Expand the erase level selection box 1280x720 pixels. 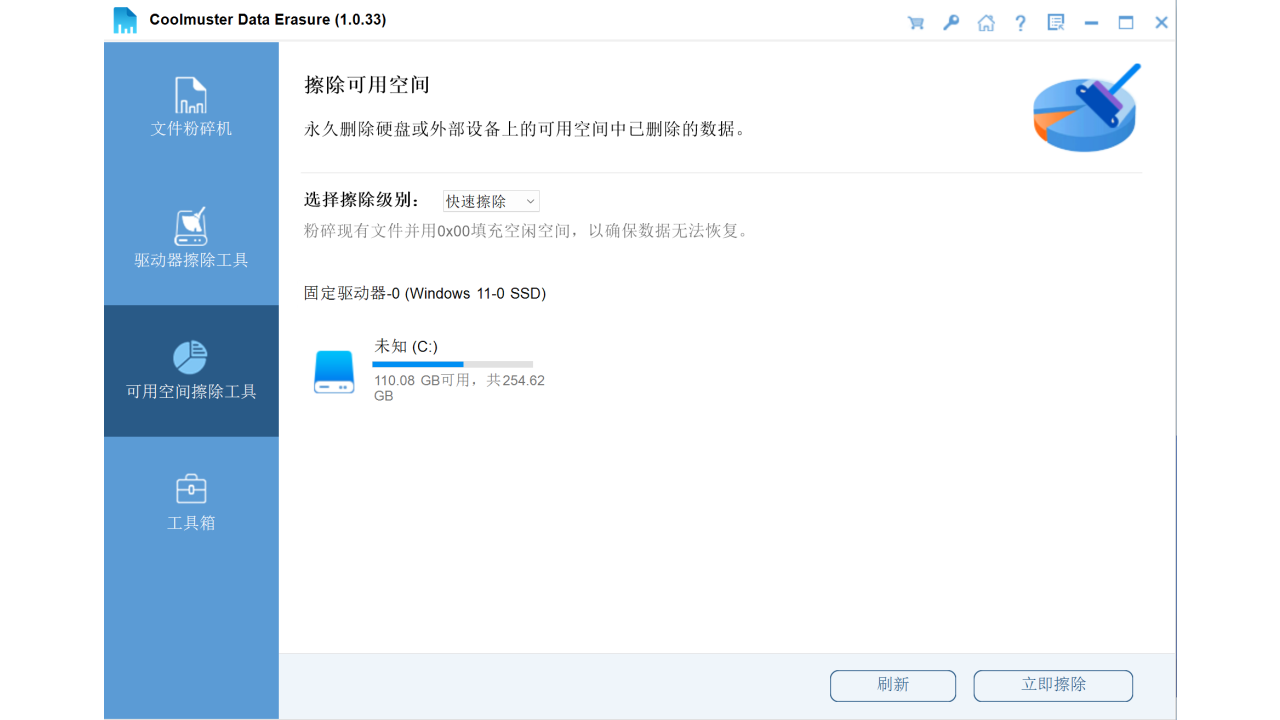click(492, 200)
